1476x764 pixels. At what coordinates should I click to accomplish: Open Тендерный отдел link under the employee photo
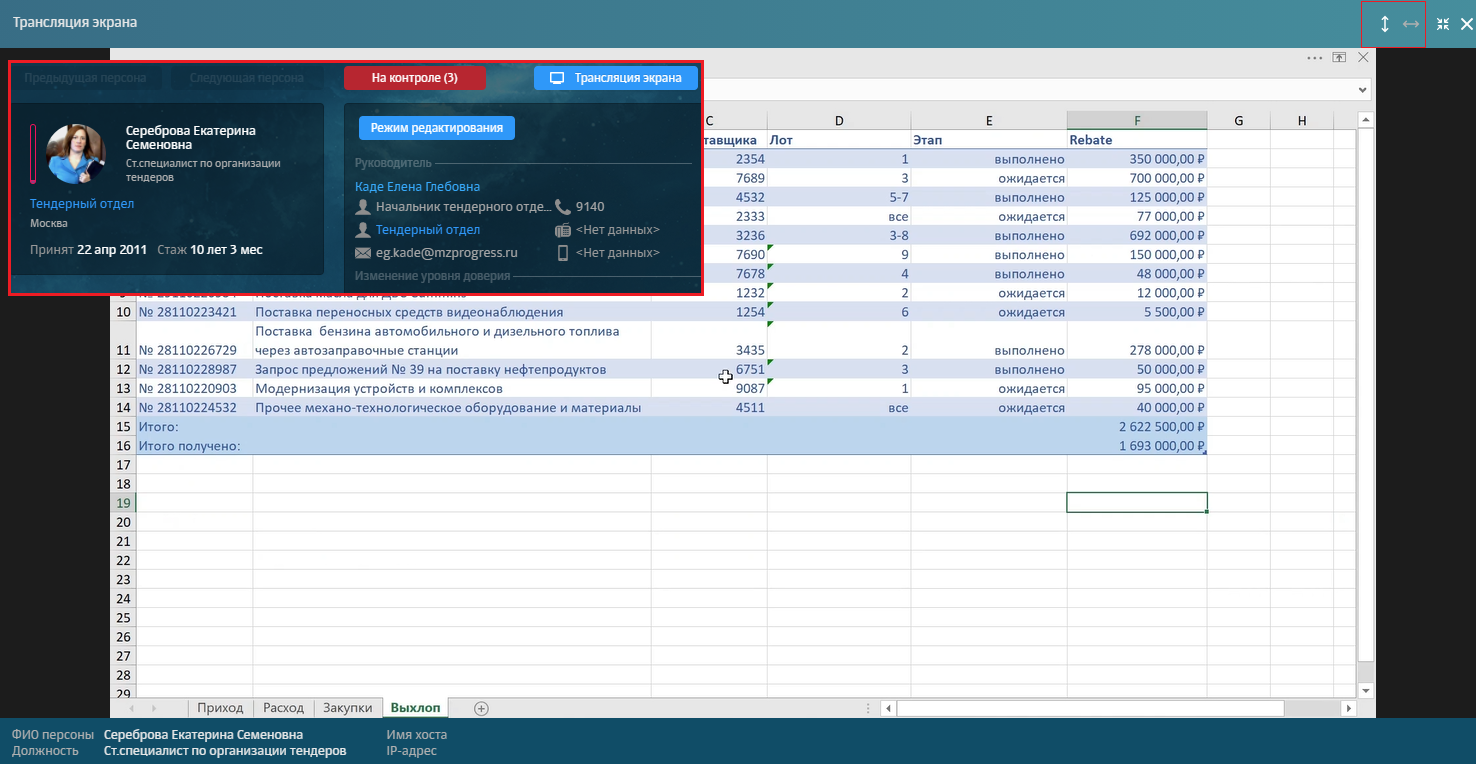click(x=82, y=204)
